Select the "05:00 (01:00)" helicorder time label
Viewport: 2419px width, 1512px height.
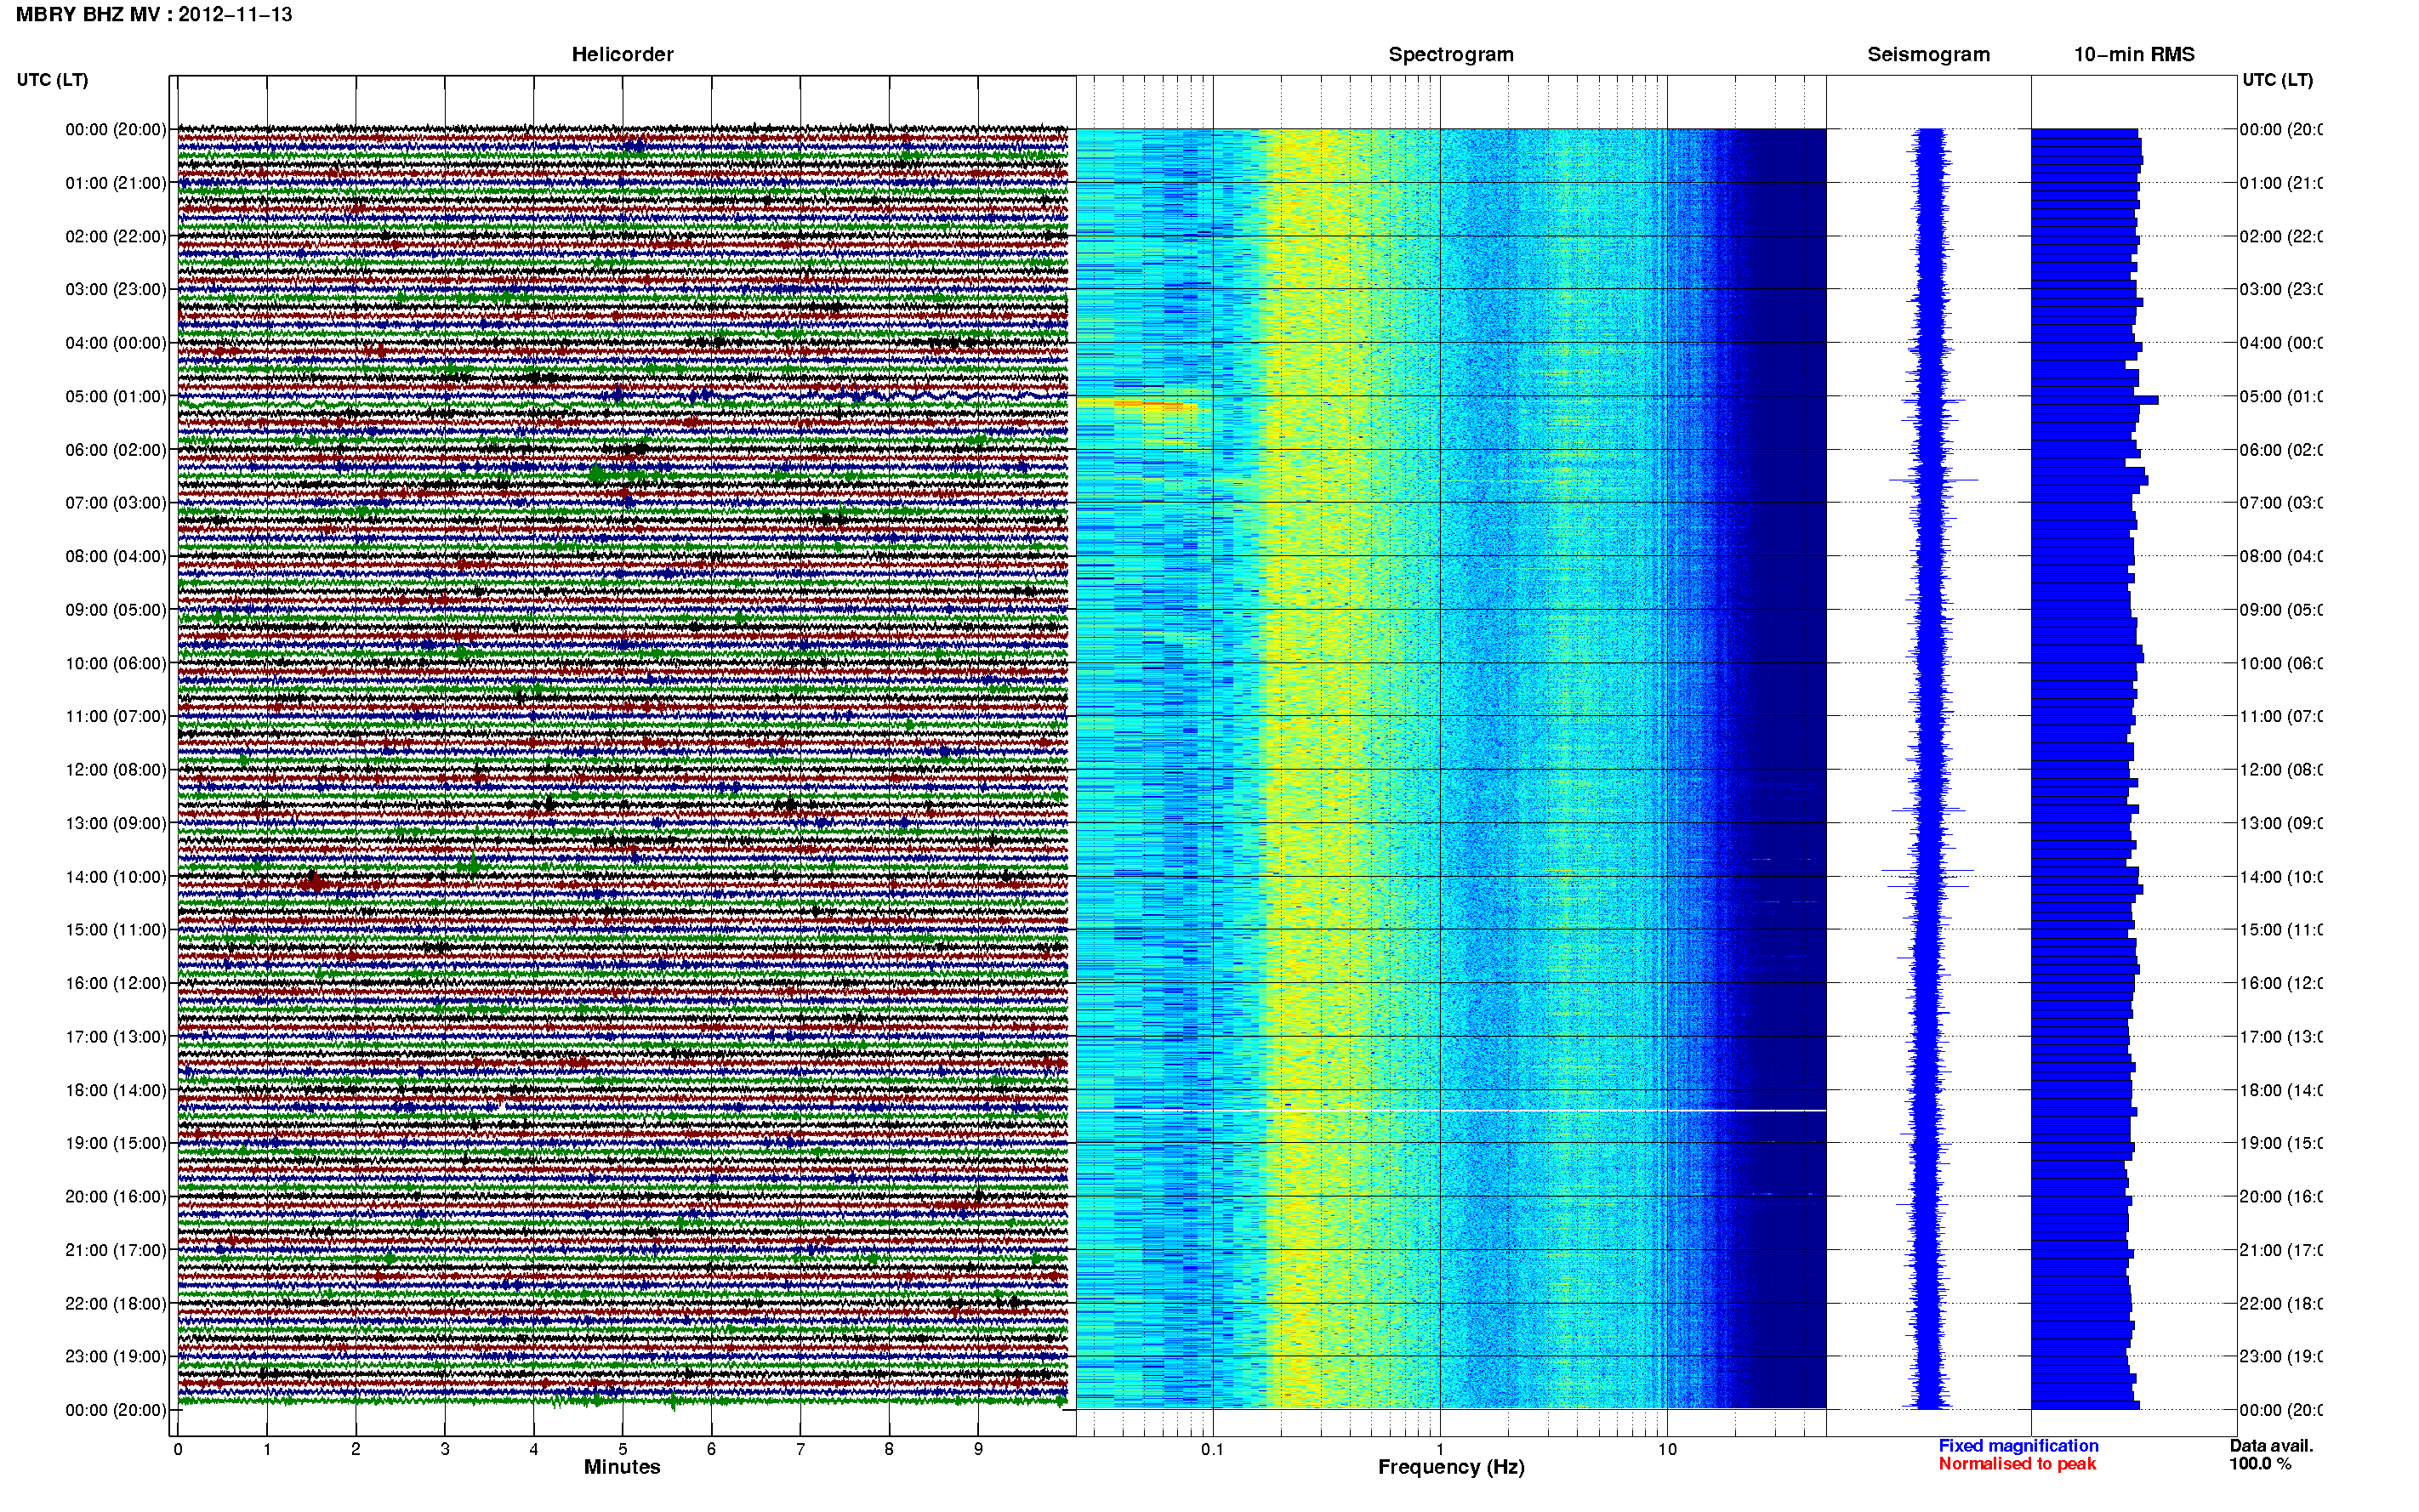pyautogui.click(x=116, y=396)
